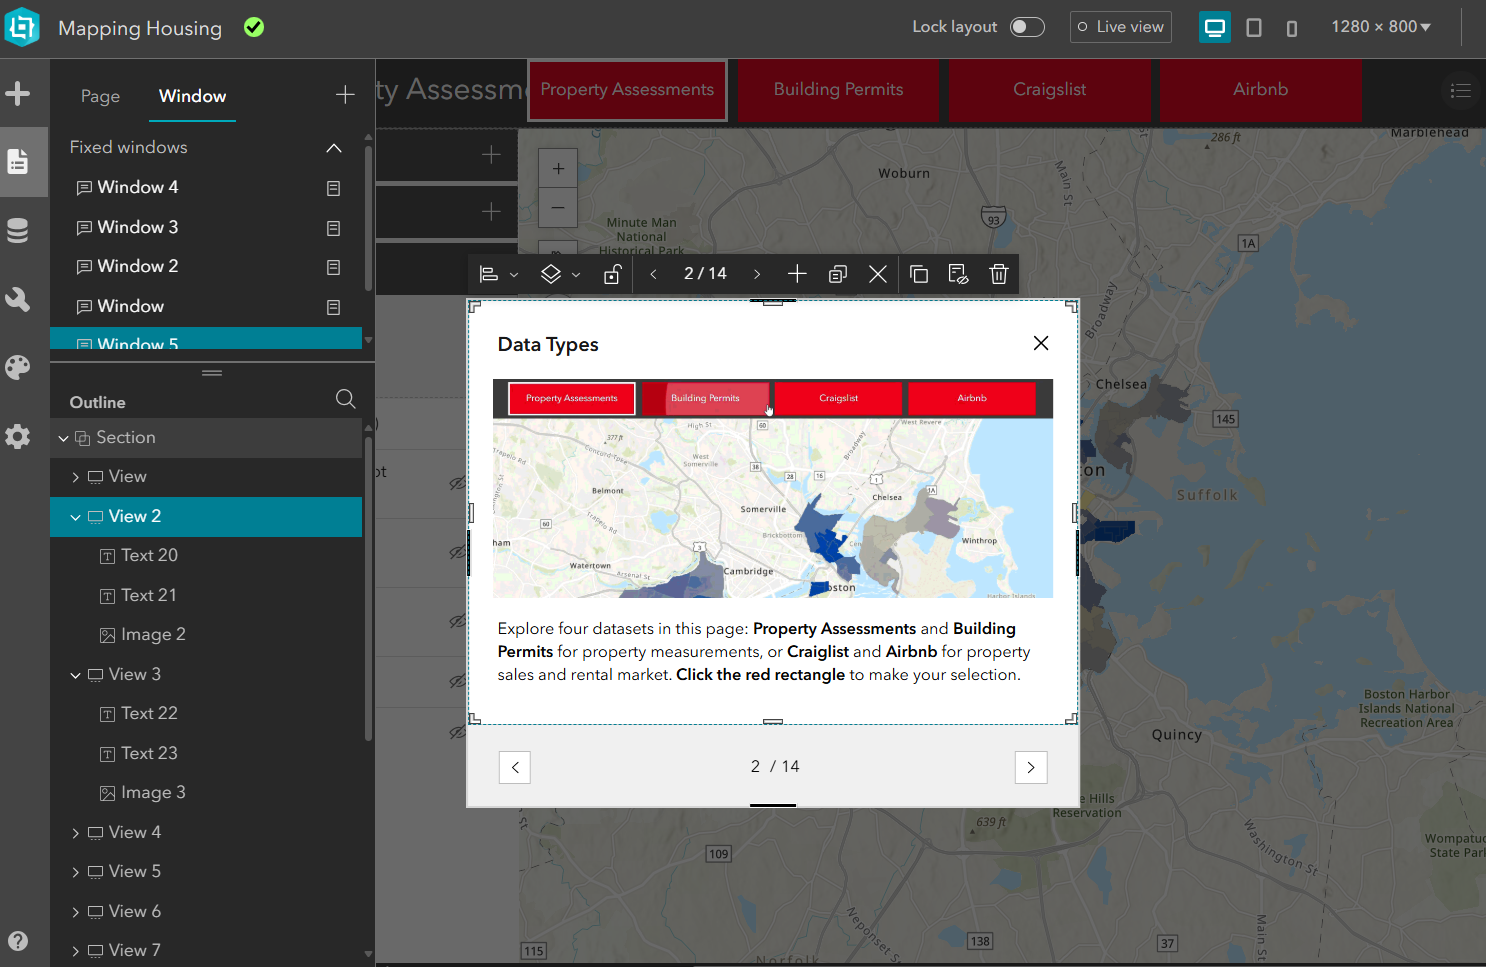The image size is (1486, 967).
Task: Click the lock icon in the floating toolbar
Action: pos(612,274)
